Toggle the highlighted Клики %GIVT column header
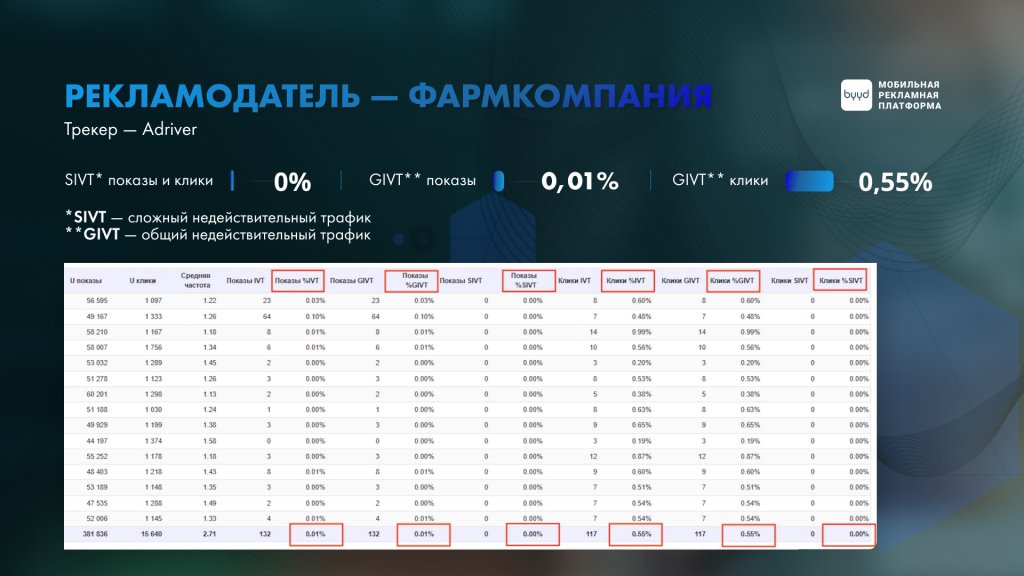This screenshot has width=1024, height=576. 734,280
